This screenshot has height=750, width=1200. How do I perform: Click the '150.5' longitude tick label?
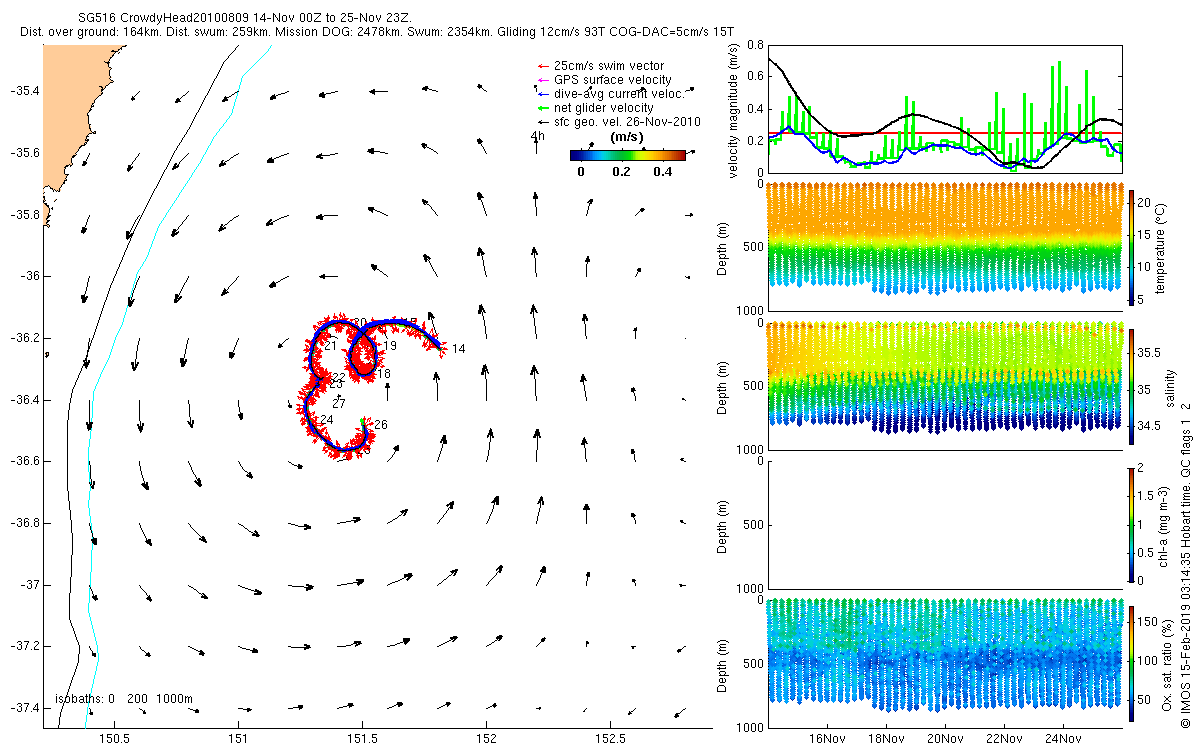[x=115, y=739]
